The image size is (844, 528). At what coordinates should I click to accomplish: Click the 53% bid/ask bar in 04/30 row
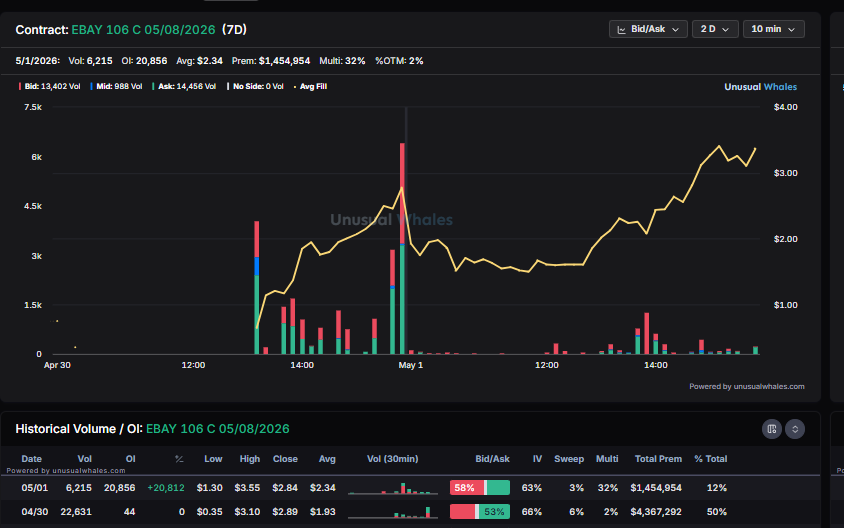[480, 512]
